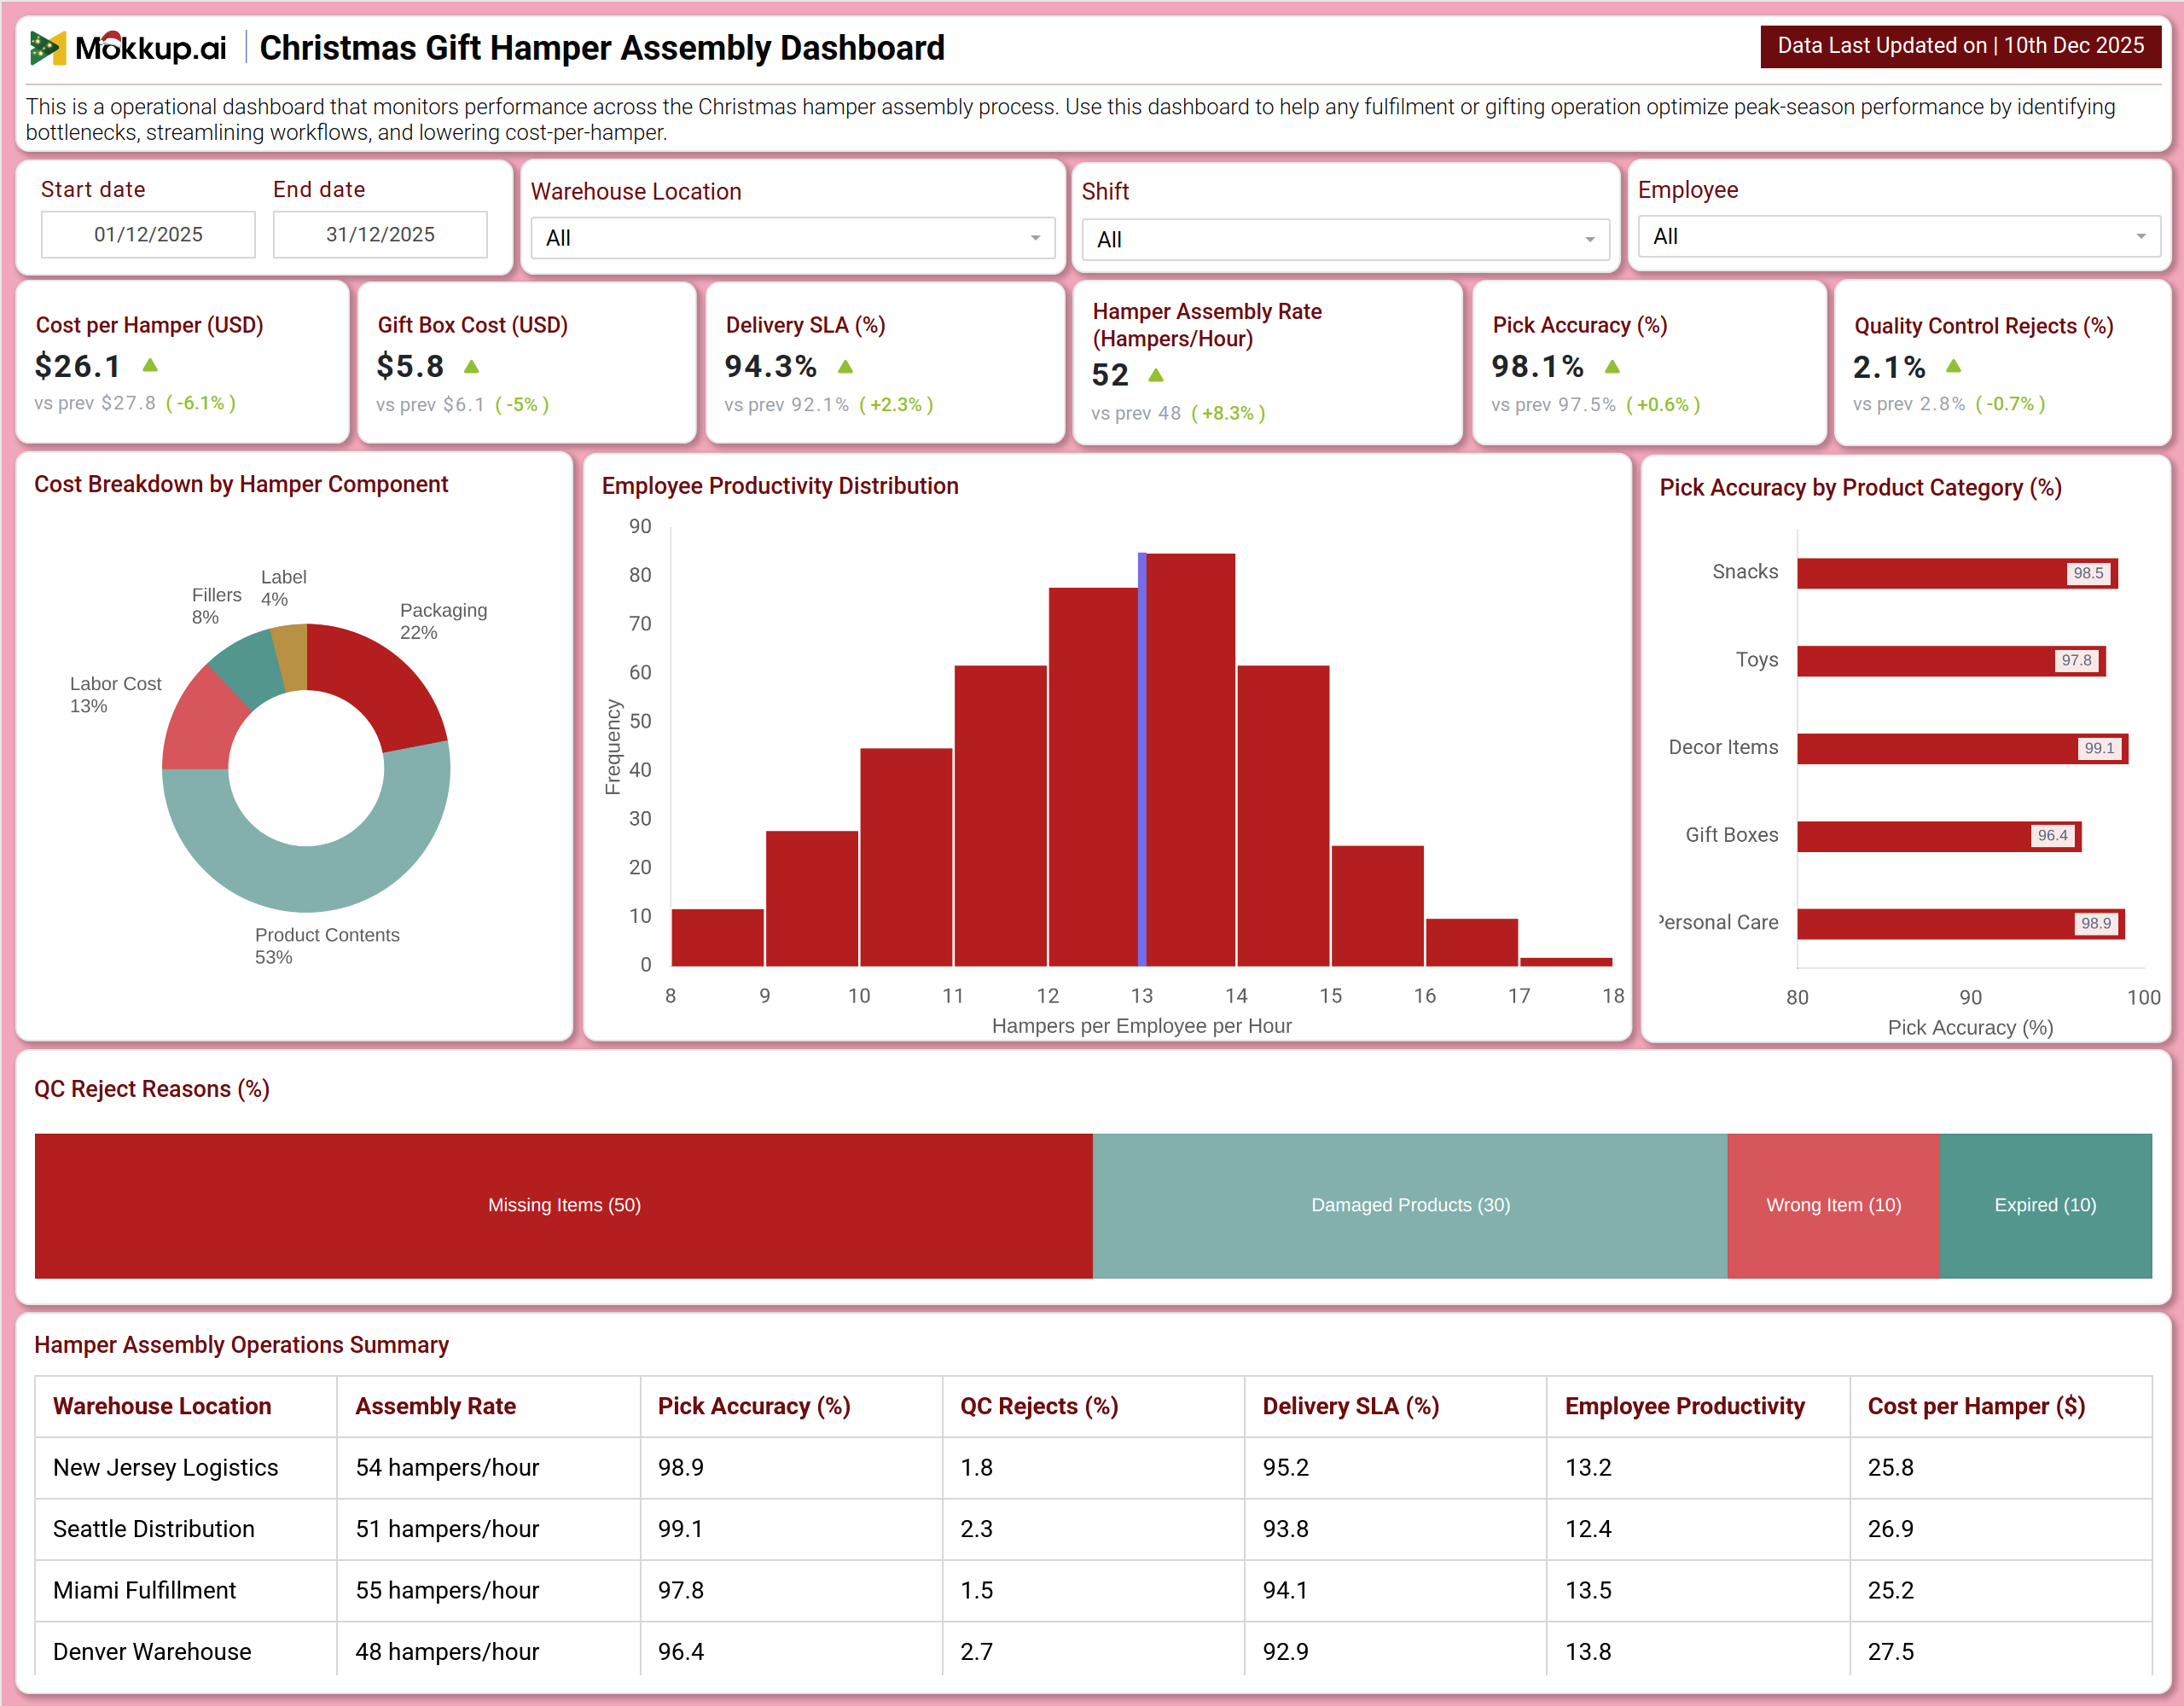2184x1706 pixels.
Task: Open the Warehouse Location dropdown
Action: [x=793, y=238]
